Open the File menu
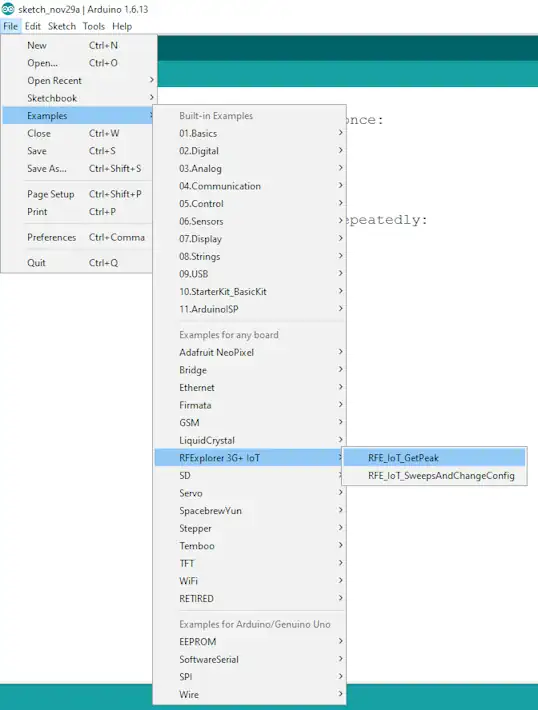Viewport: 538px width, 710px height. [x=10, y=26]
